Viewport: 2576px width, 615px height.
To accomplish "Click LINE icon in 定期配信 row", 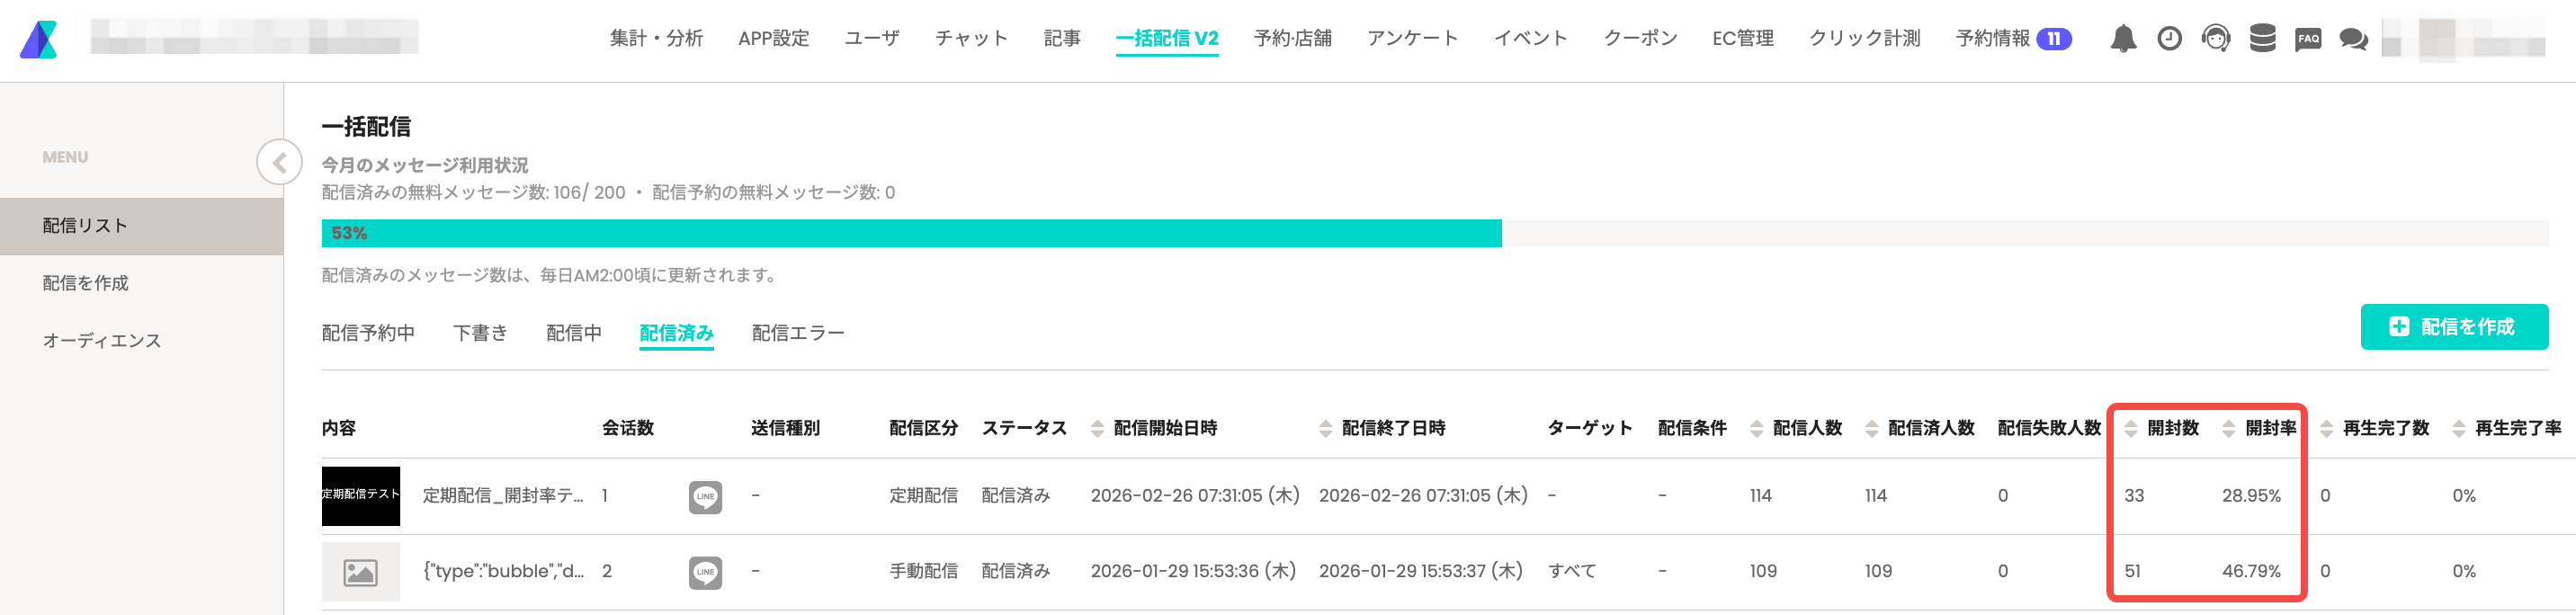I will tap(705, 496).
